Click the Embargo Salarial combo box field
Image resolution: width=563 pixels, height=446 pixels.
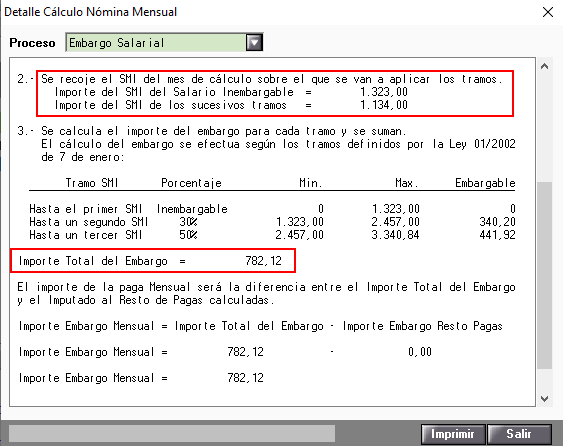click(164, 43)
